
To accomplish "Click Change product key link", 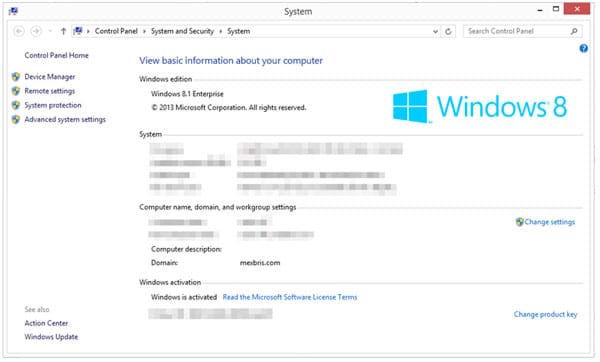I will pos(545,315).
